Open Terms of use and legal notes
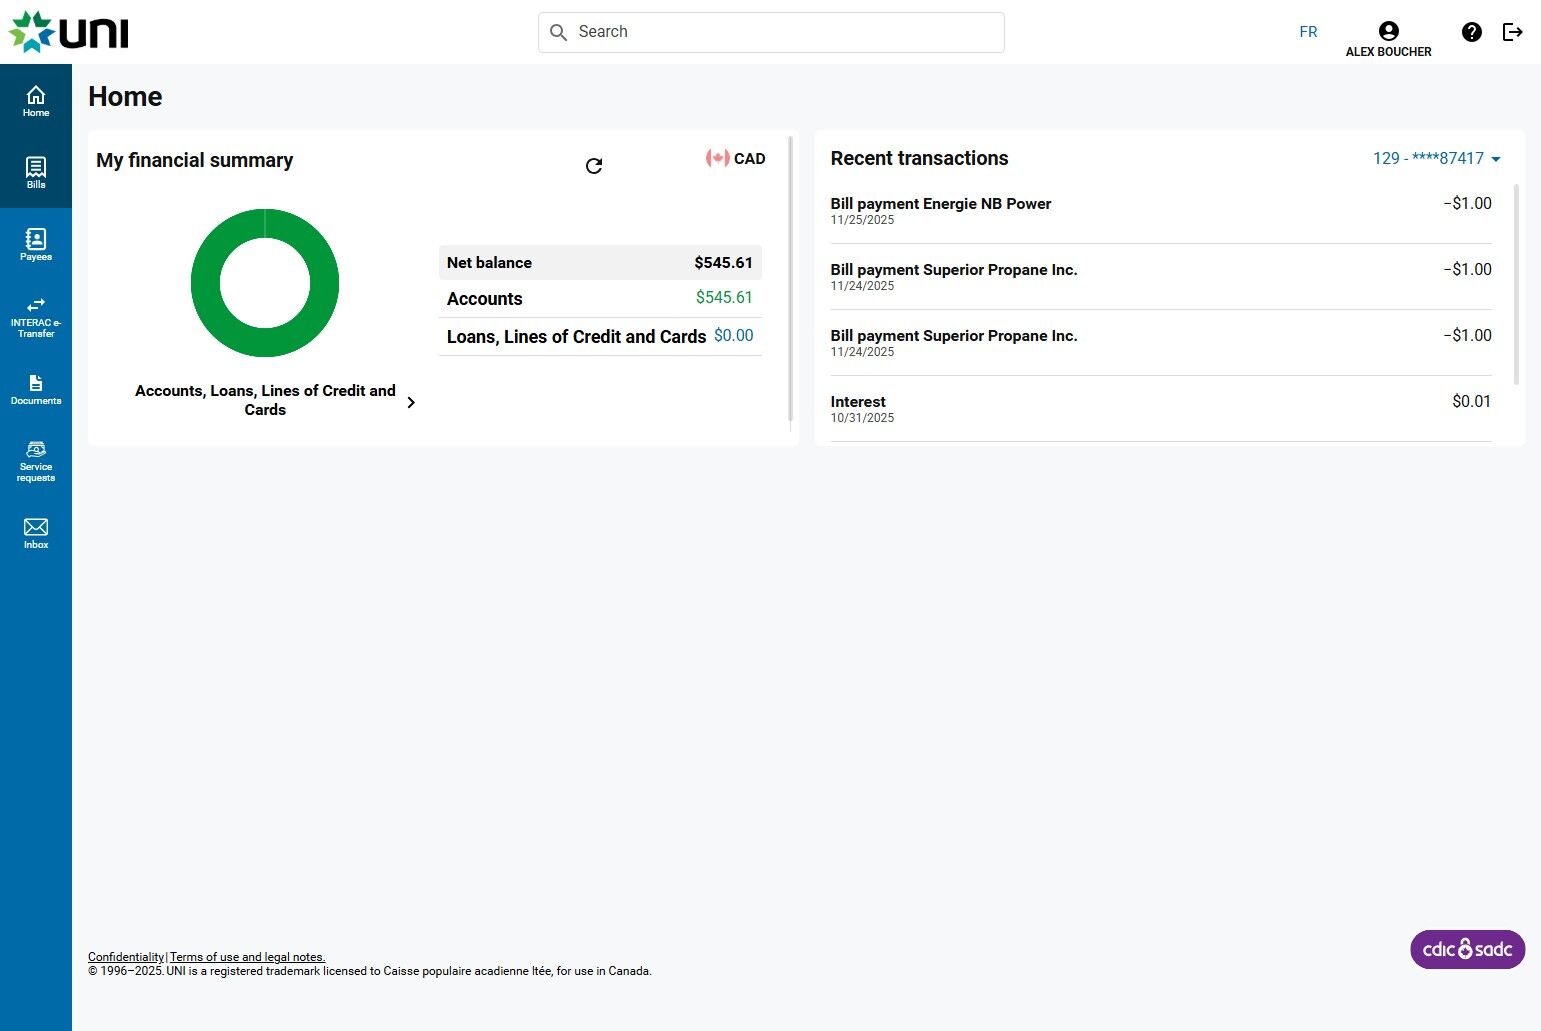This screenshot has width=1541, height=1031. (247, 957)
